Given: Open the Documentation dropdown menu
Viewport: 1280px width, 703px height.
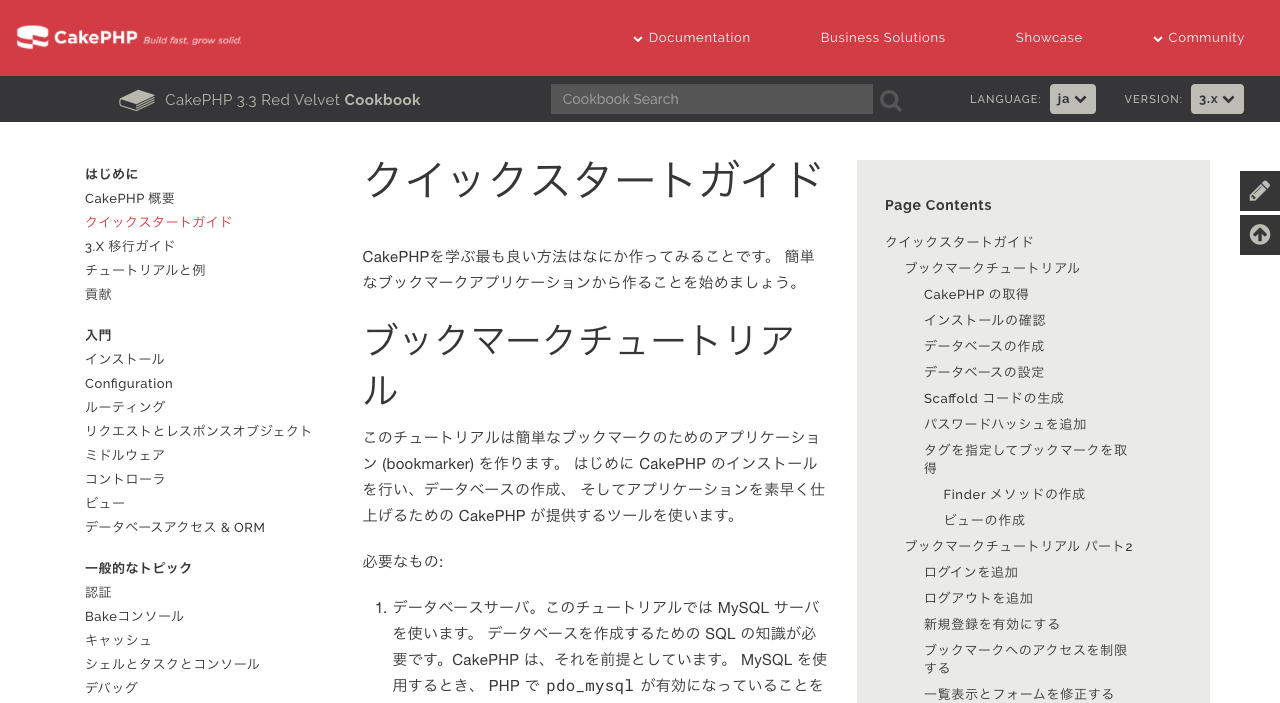Looking at the screenshot, I should [x=691, y=38].
